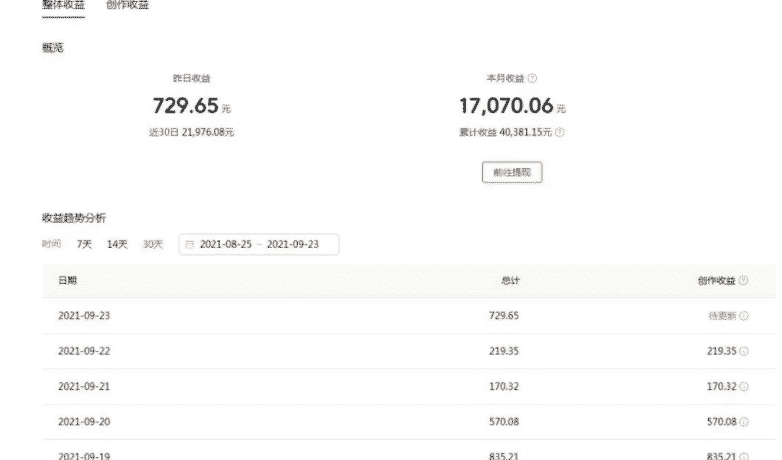782x460 pixels.
Task: Click the help icon beside 创作收益 header
Action: pyautogui.click(x=743, y=280)
